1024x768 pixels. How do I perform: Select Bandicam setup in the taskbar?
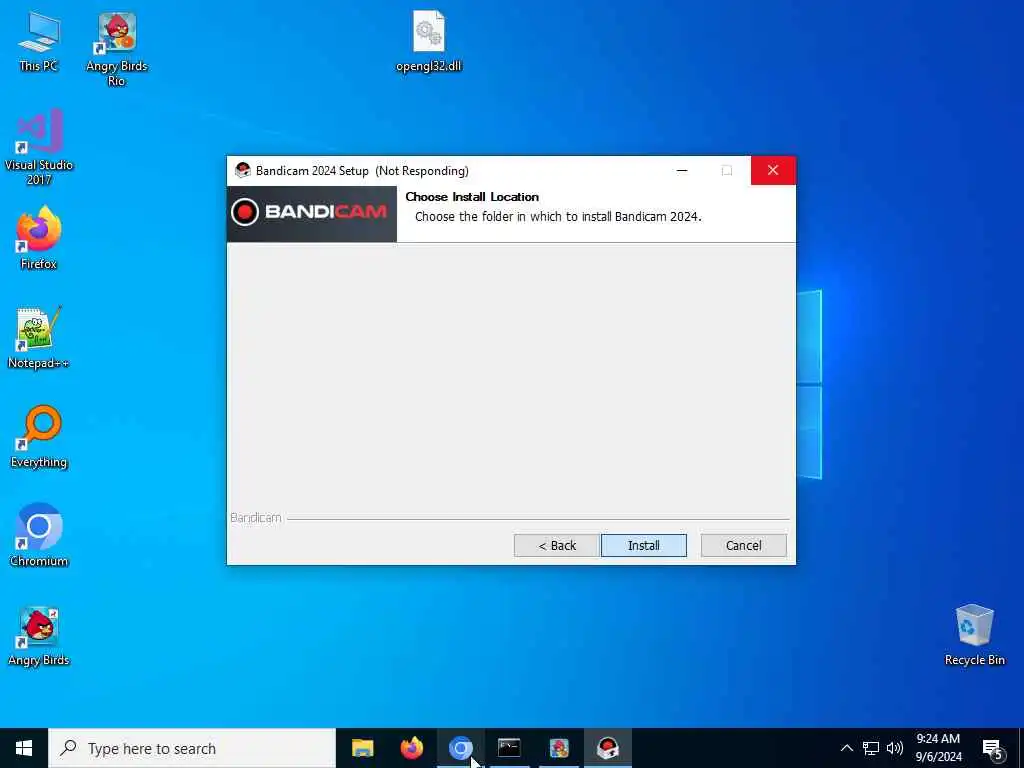point(608,748)
